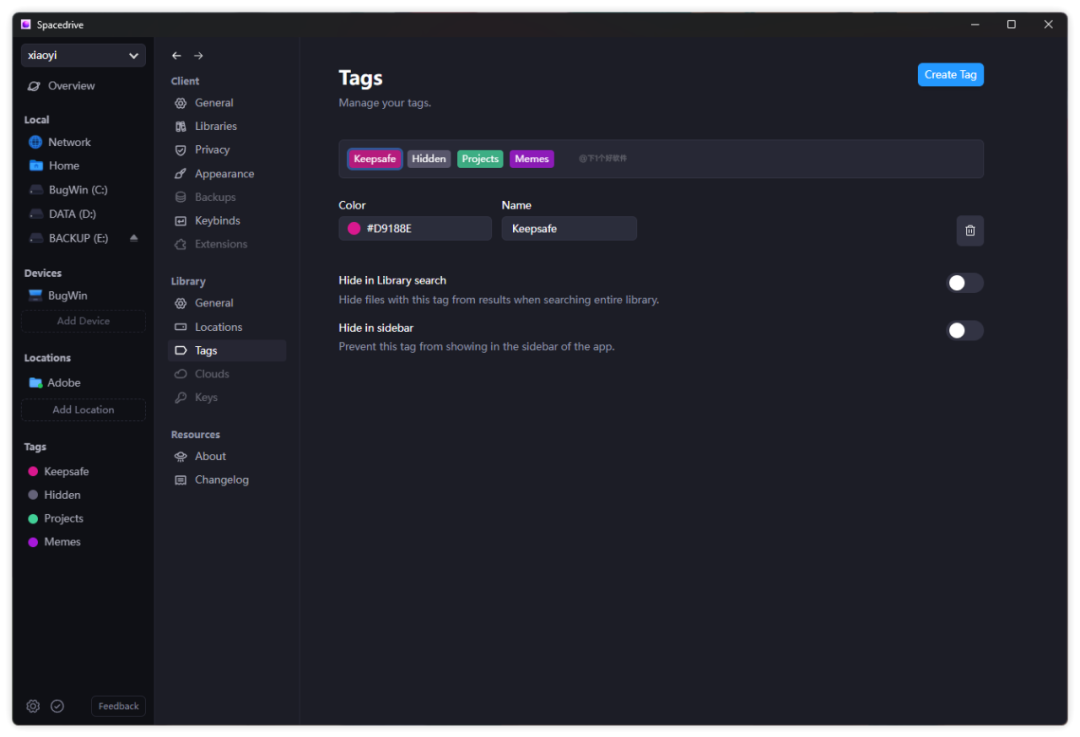The image size is (1080, 737).
Task: Open Network globe icon in Local
Action: tap(35, 142)
